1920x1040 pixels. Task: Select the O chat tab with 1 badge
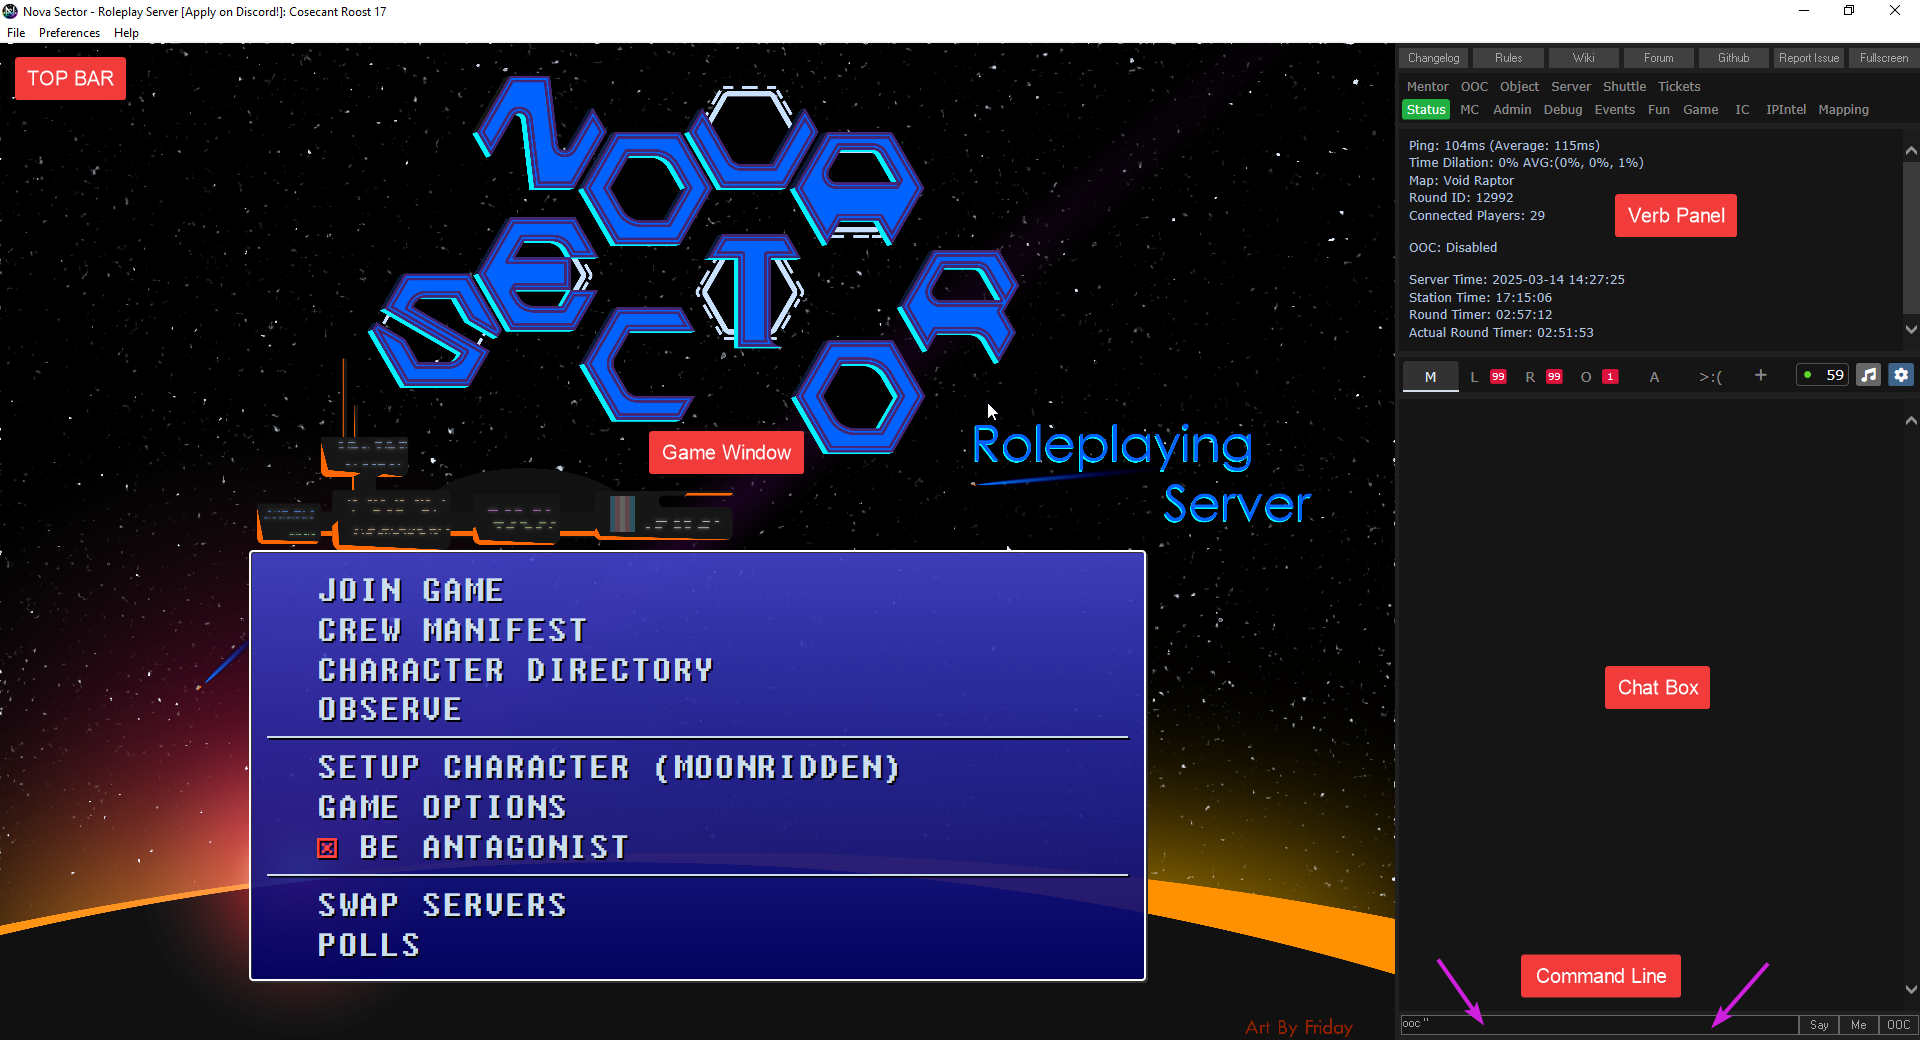coord(1598,377)
